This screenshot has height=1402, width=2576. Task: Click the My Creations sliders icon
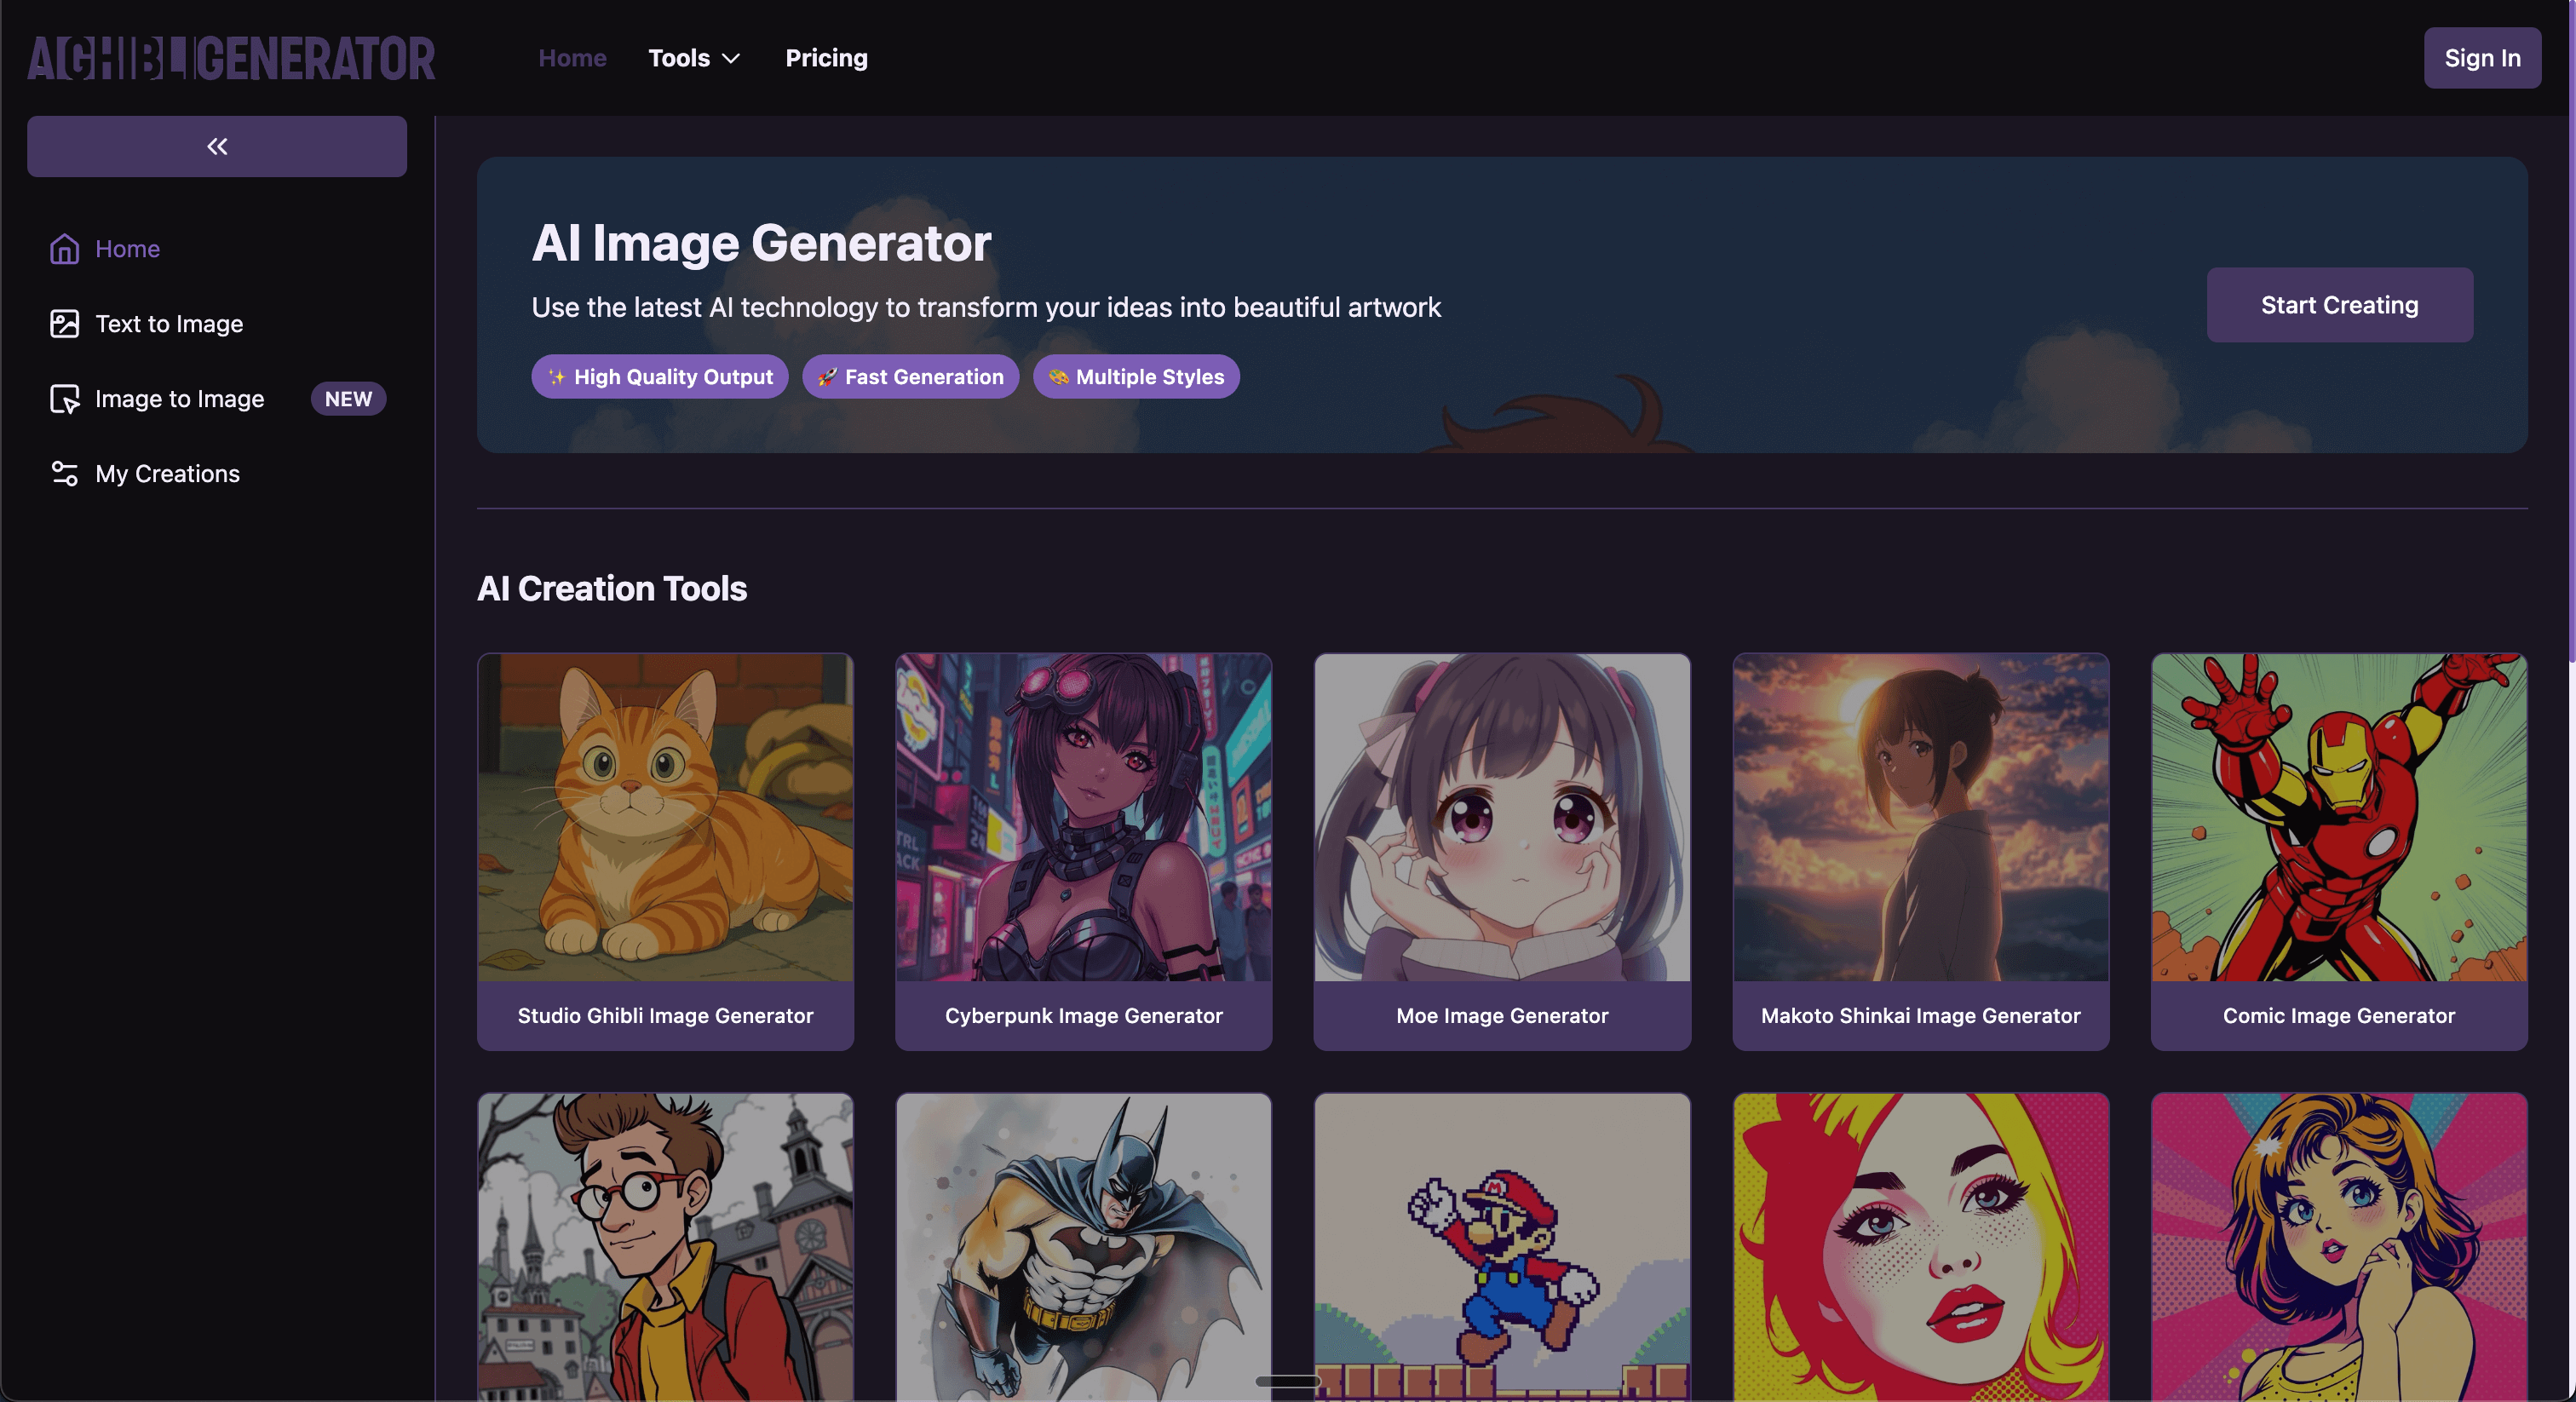tap(64, 474)
